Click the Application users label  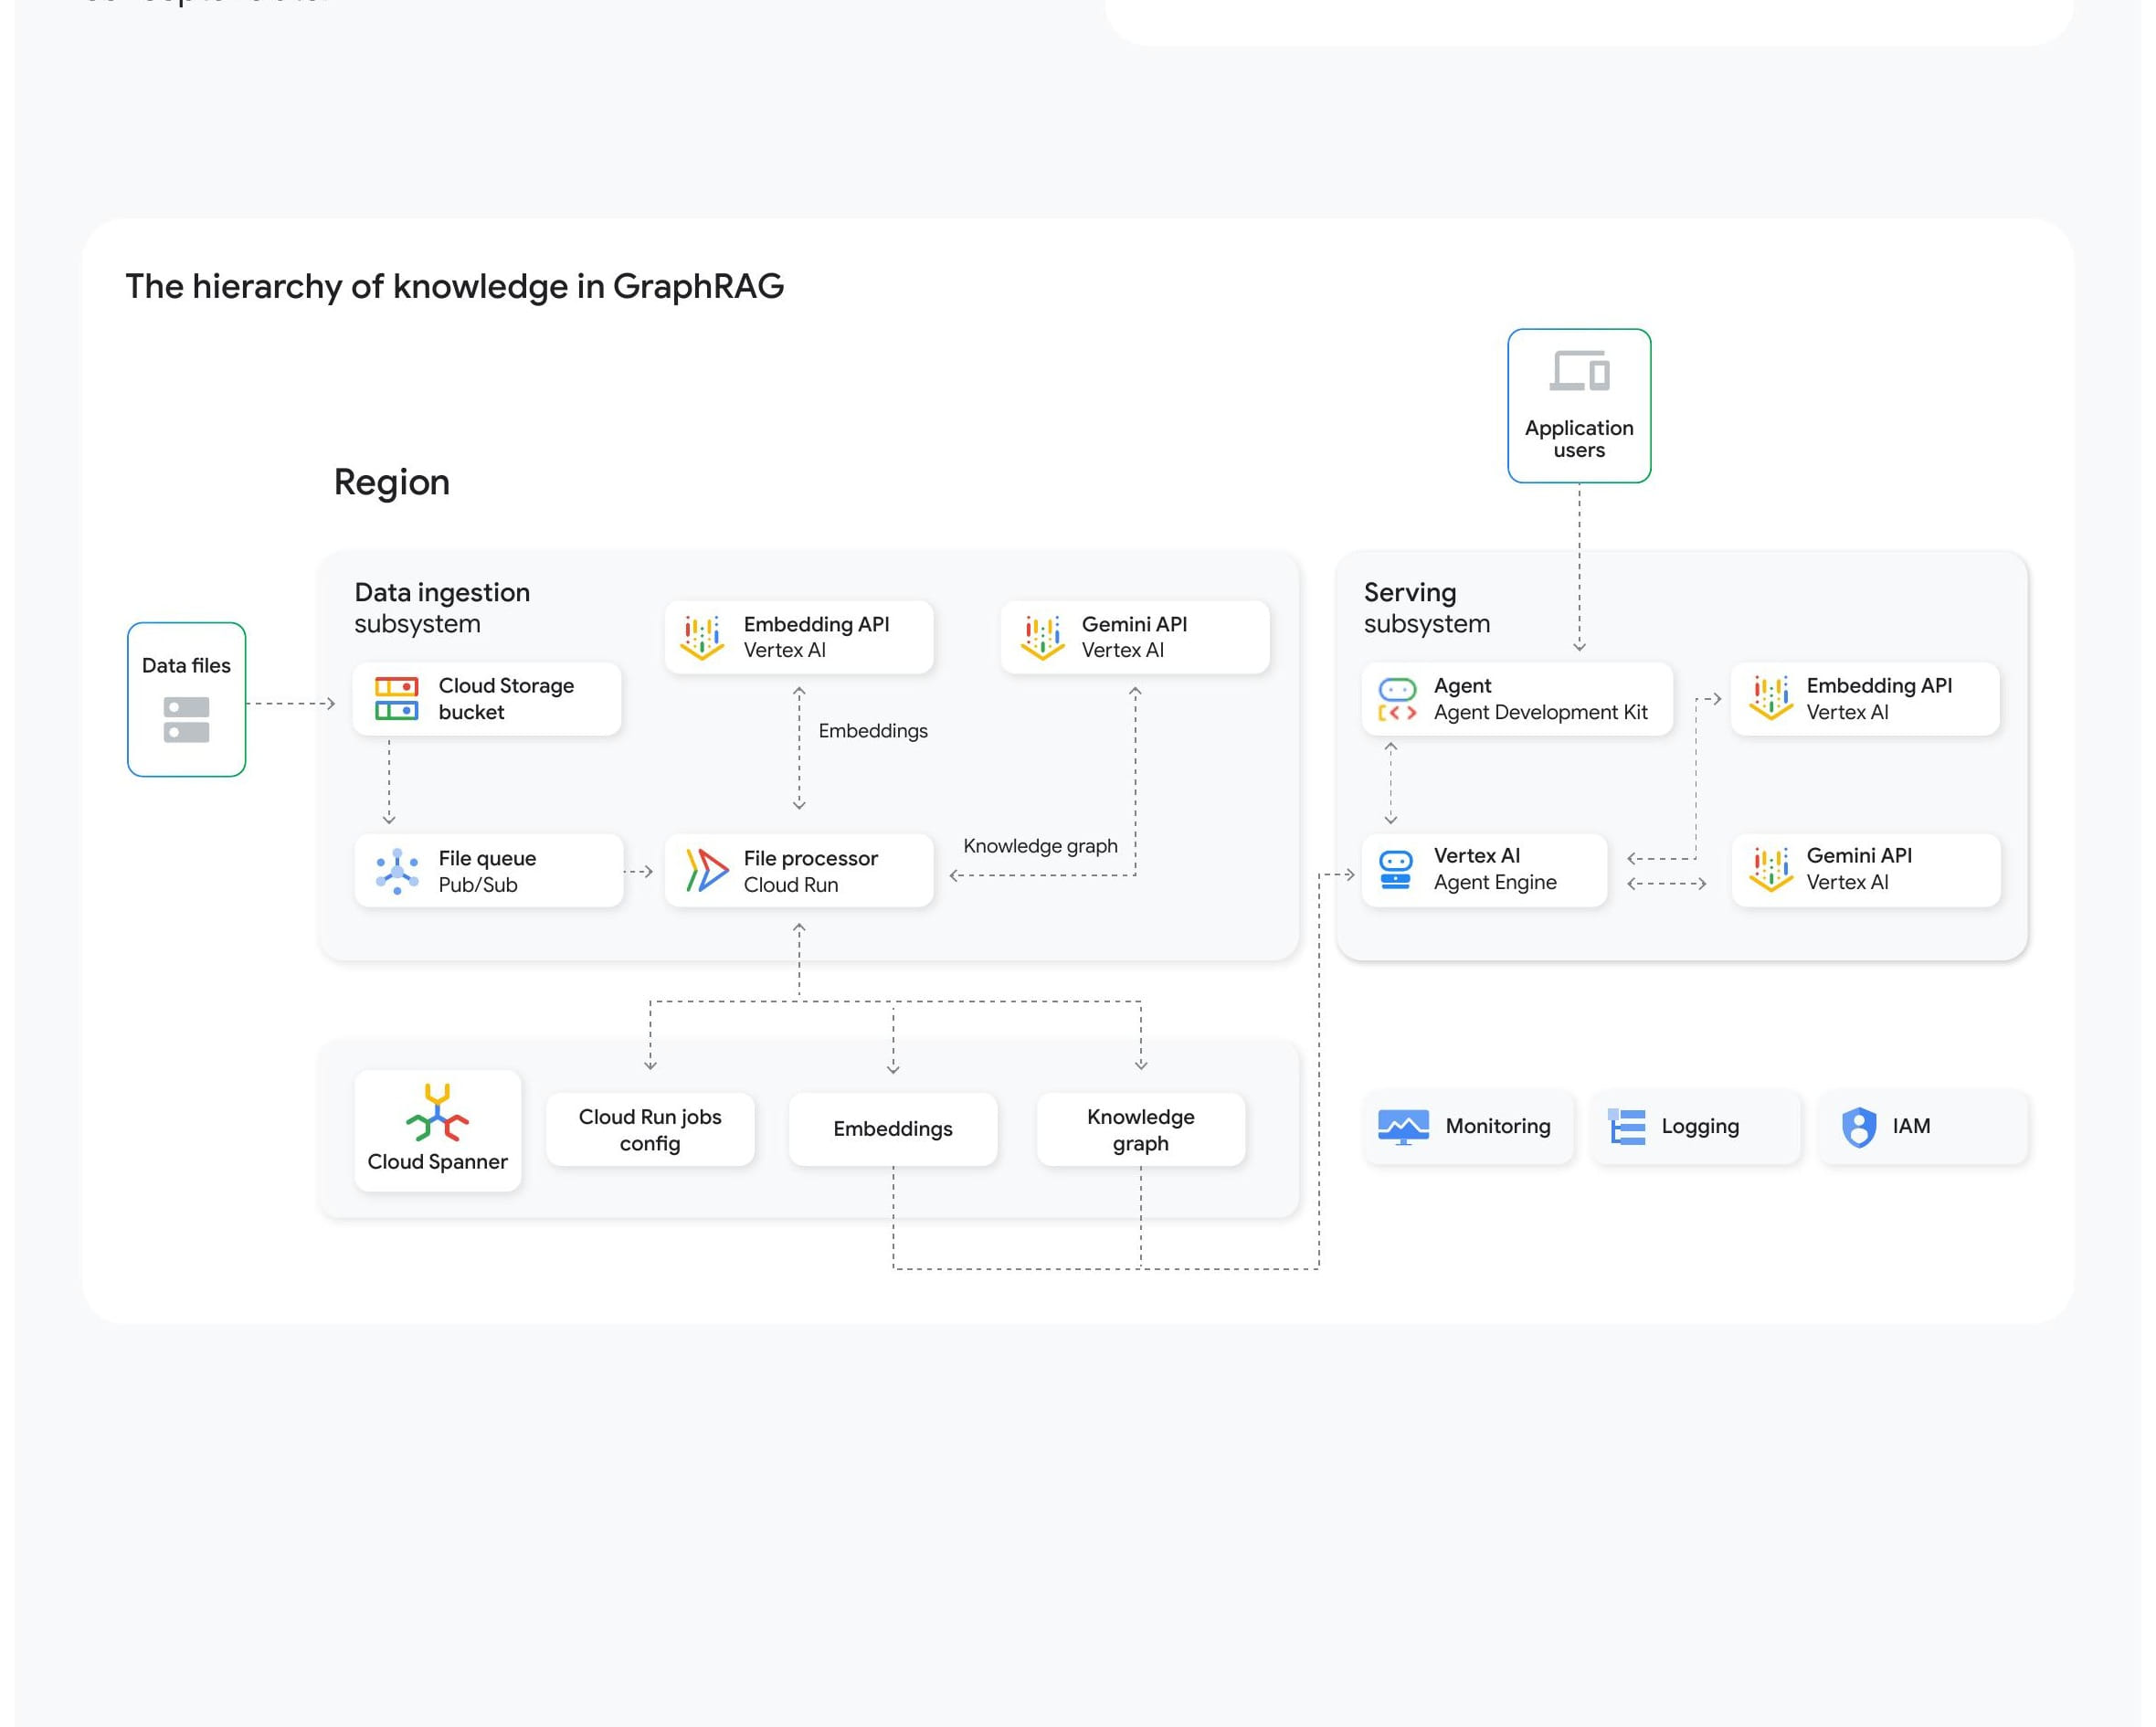[1579, 439]
